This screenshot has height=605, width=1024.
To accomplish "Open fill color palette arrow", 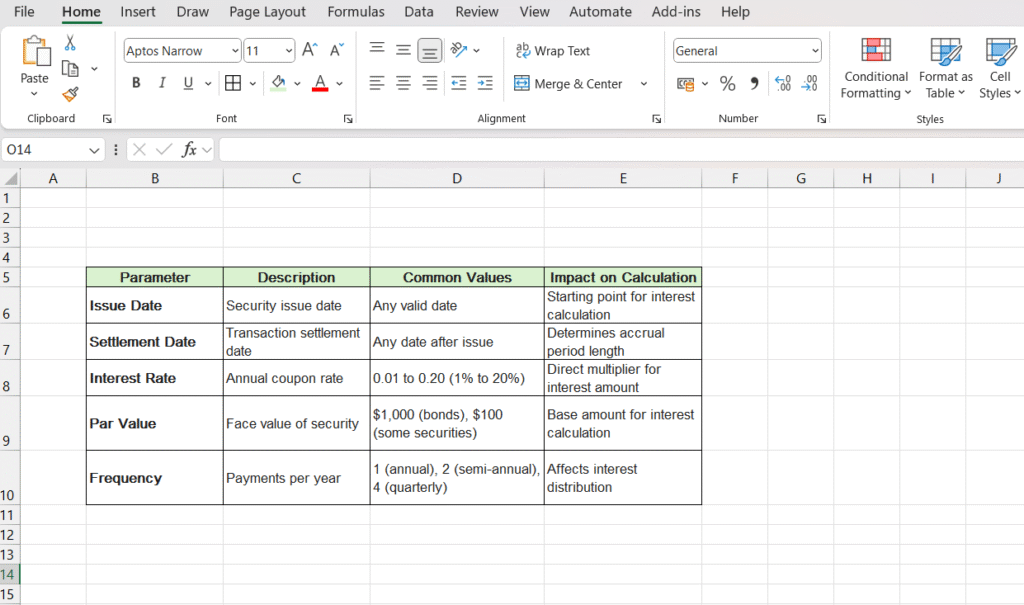I will [x=297, y=84].
